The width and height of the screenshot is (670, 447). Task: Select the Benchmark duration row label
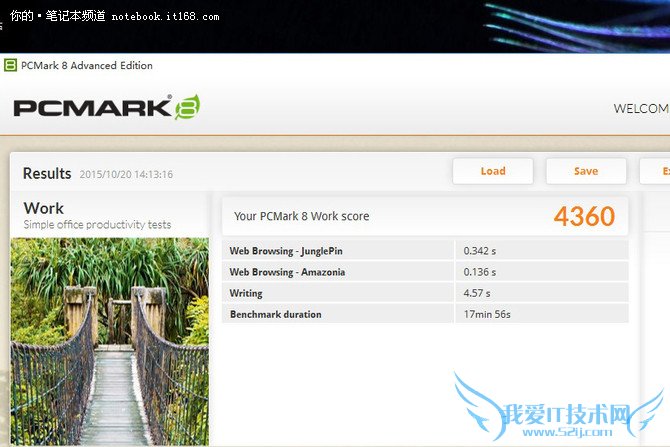point(276,314)
